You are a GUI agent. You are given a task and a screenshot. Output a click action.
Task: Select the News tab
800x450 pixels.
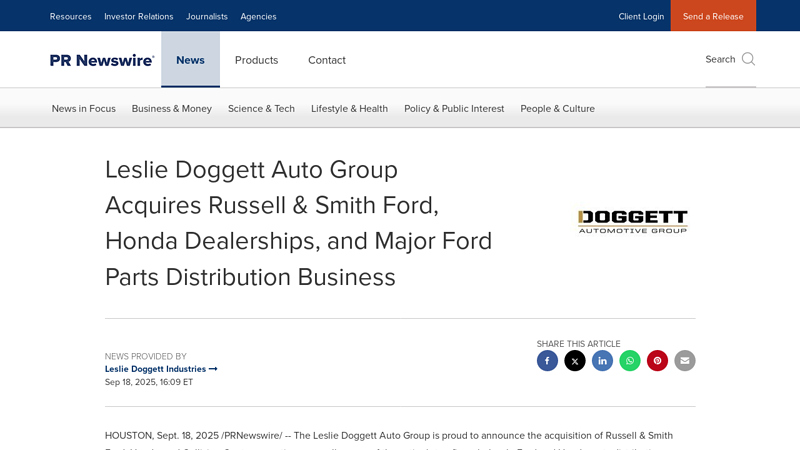coord(190,60)
